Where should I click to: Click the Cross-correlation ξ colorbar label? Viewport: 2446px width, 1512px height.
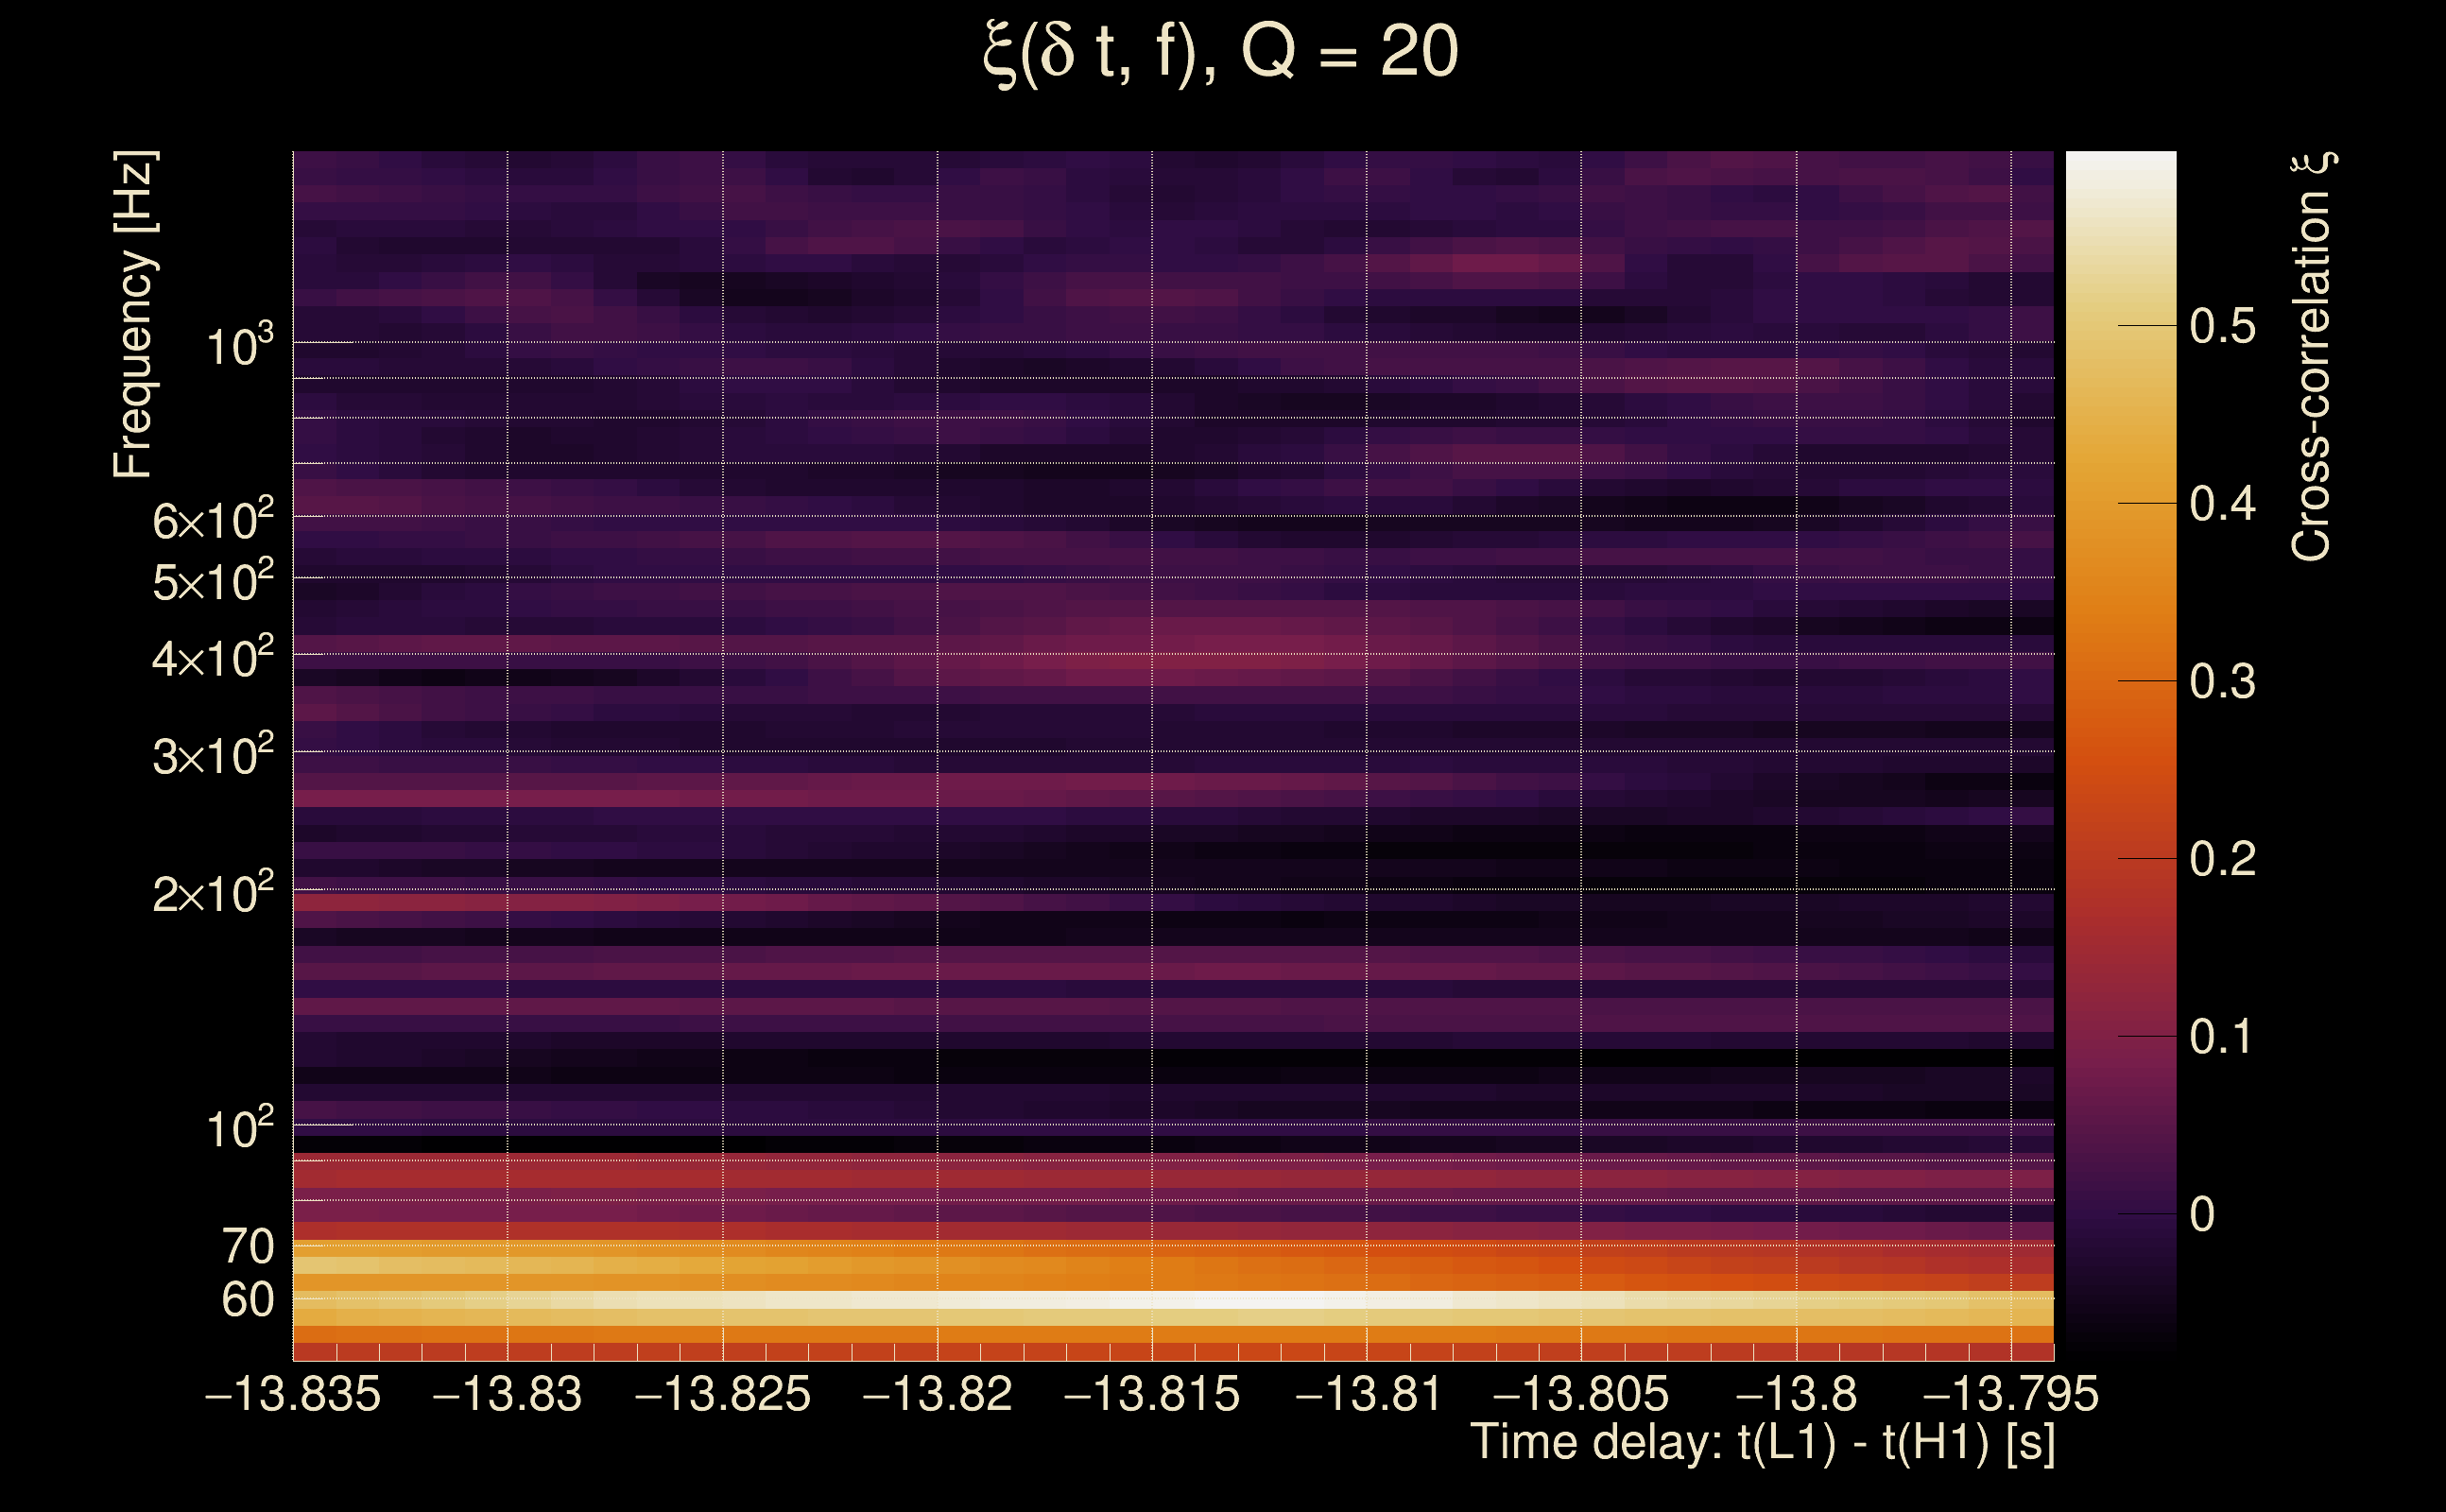coord(2311,357)
